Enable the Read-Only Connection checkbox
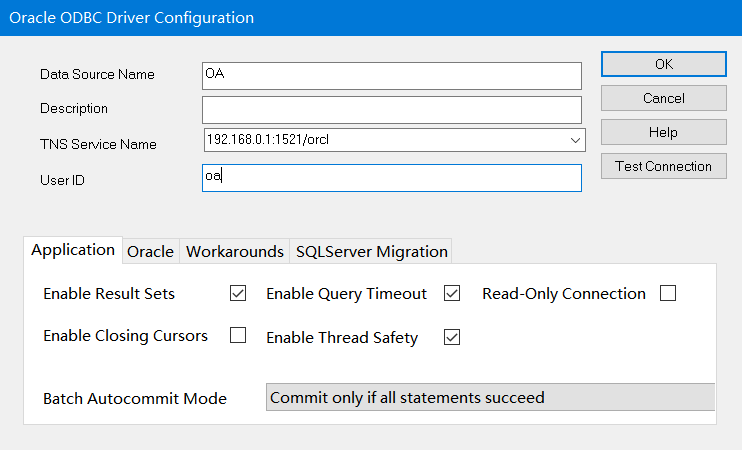The width and height of the screenshot is (742, 450). tap(668, 294)
